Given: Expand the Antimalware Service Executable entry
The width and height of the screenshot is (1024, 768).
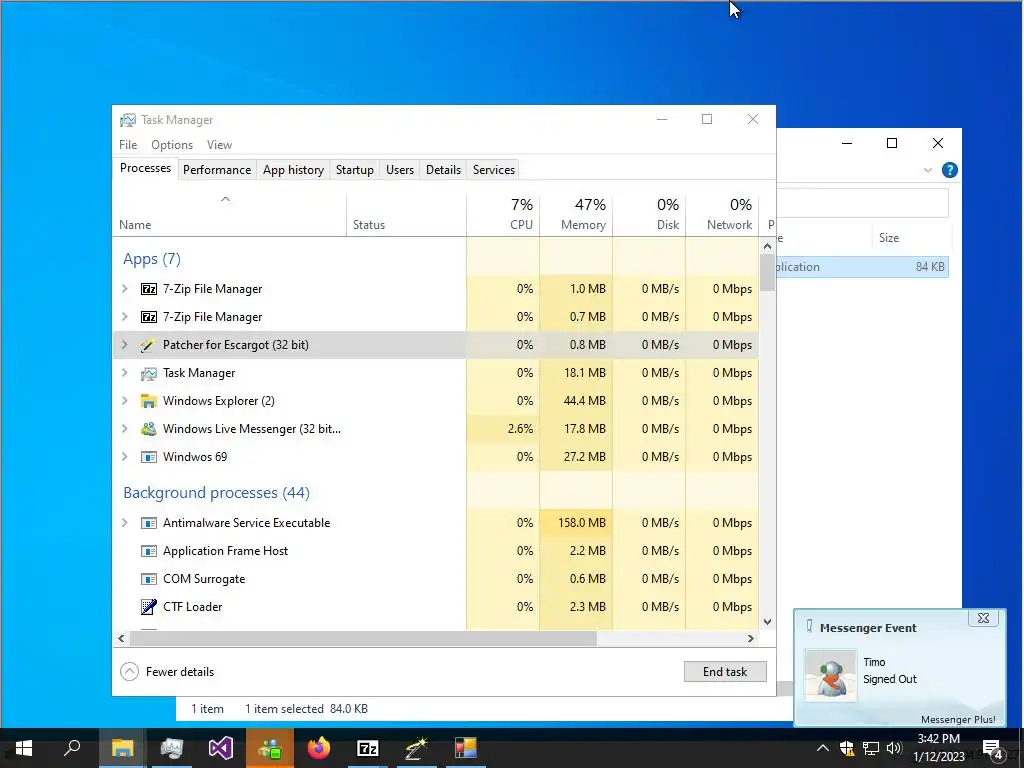Looking at the screenshot, I should pos(125,523).
